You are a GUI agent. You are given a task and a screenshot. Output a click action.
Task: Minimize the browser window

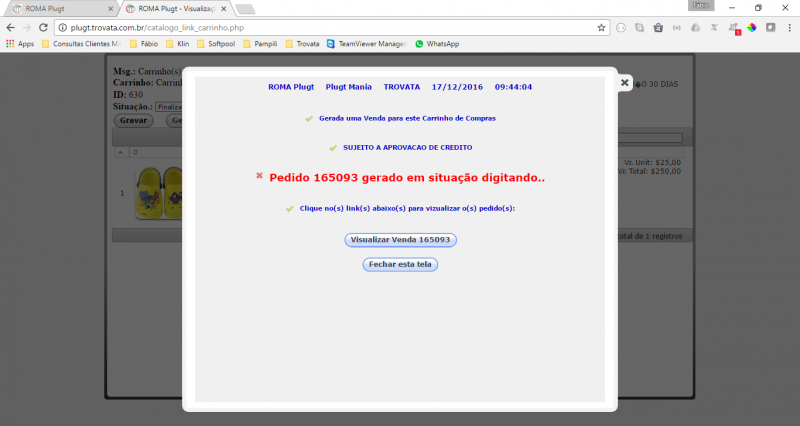[732, 8]
